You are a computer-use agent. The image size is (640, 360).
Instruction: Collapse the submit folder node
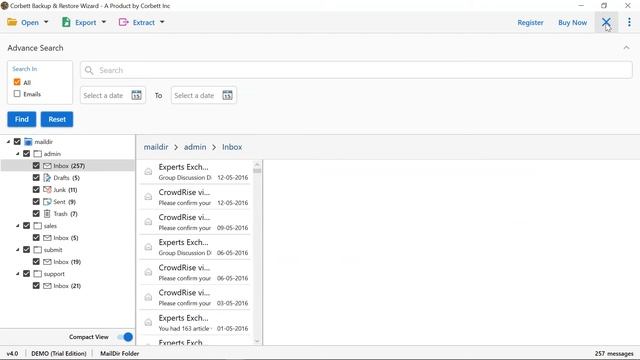(x=18, y=250)
